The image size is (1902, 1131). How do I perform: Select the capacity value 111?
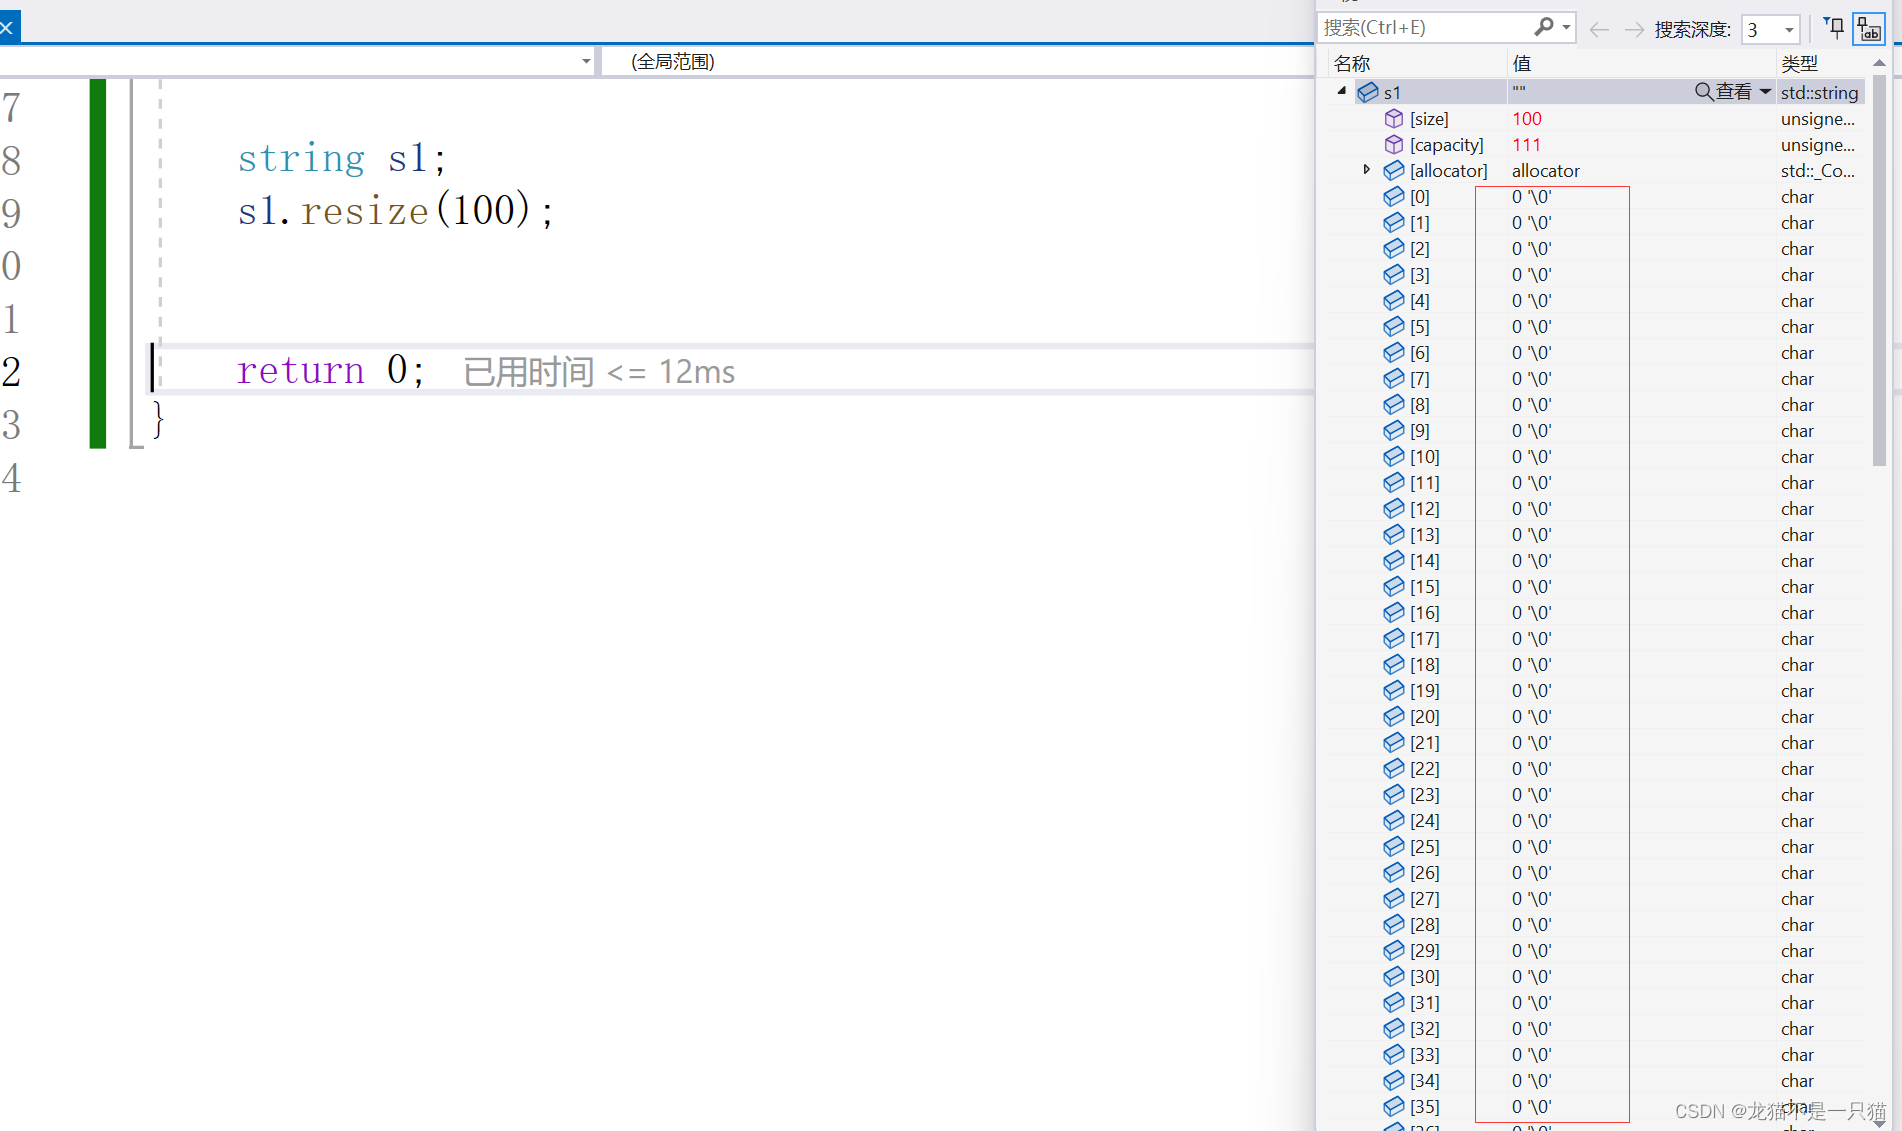1526,144
